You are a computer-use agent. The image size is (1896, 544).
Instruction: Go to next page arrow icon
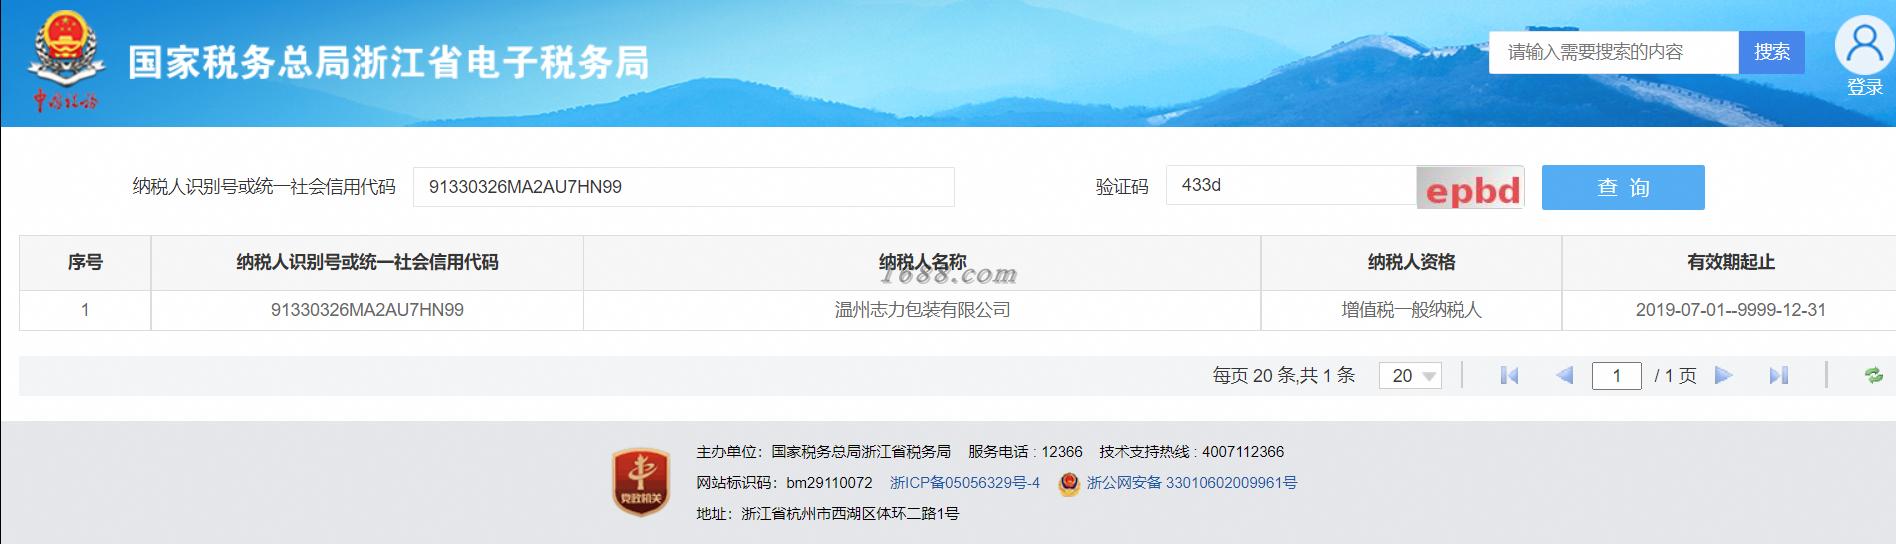point(1723,375)
